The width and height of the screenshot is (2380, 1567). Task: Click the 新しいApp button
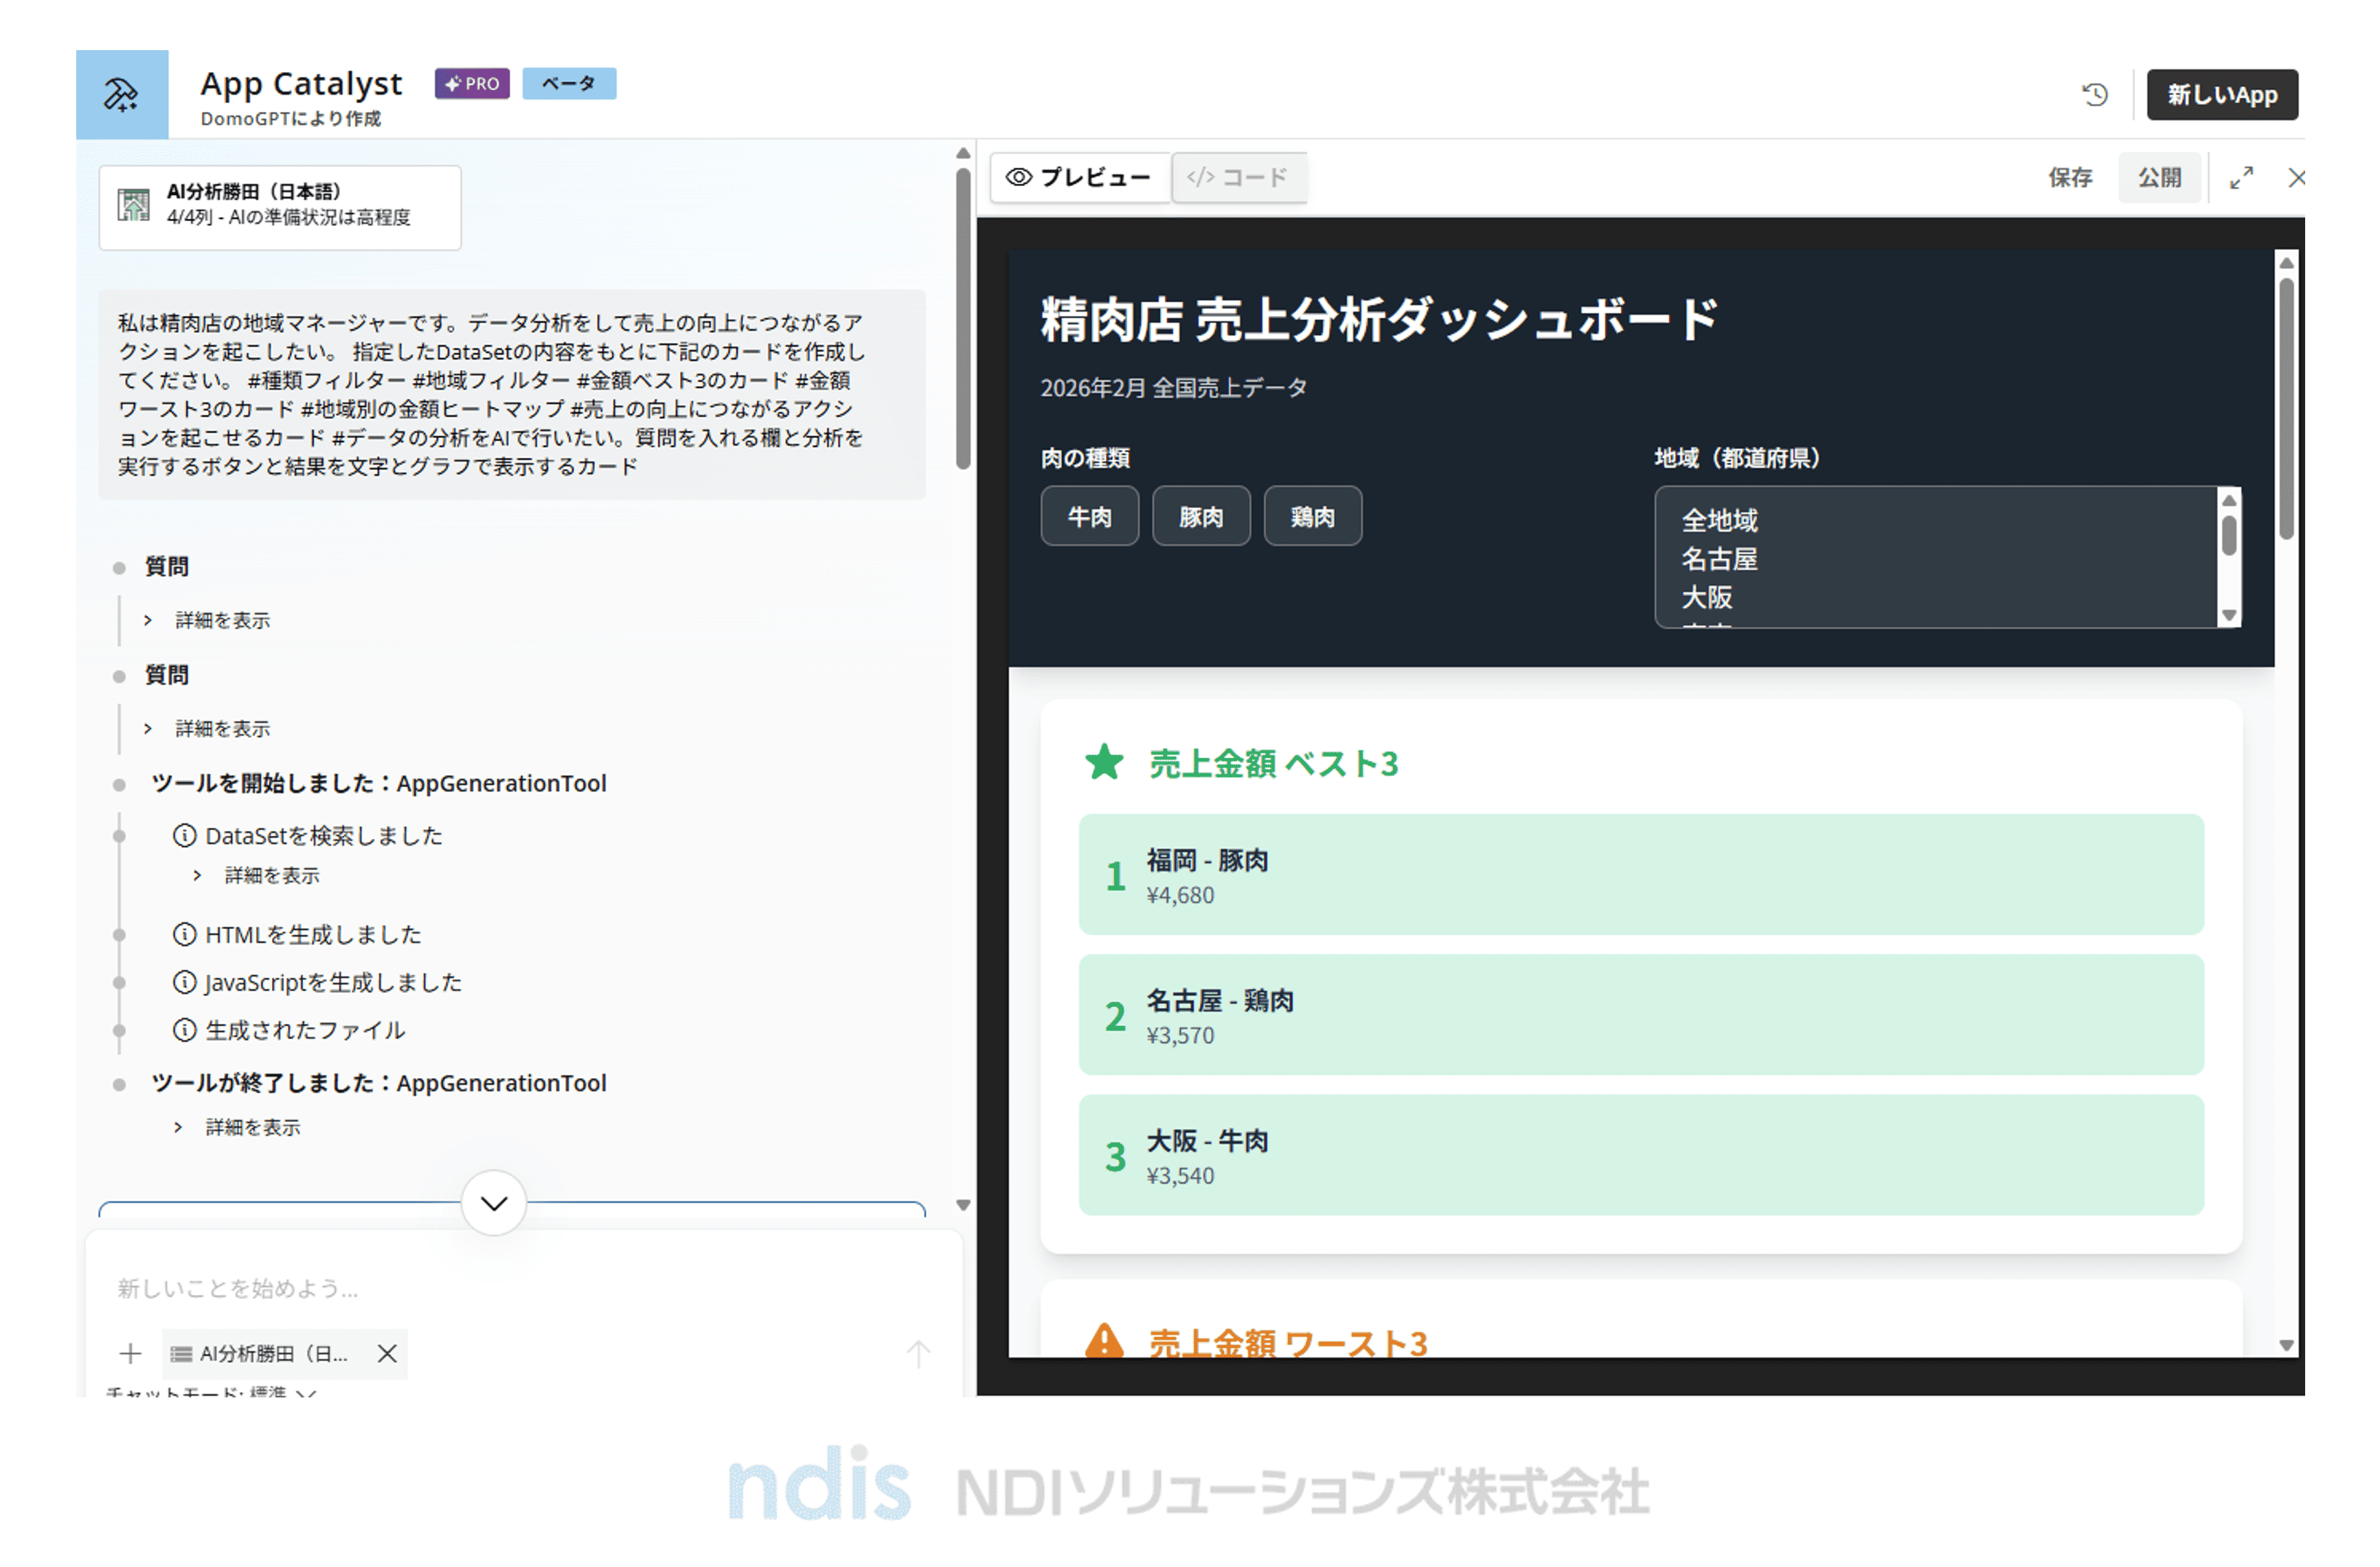pyautogui.click(x=2222, y=95)
